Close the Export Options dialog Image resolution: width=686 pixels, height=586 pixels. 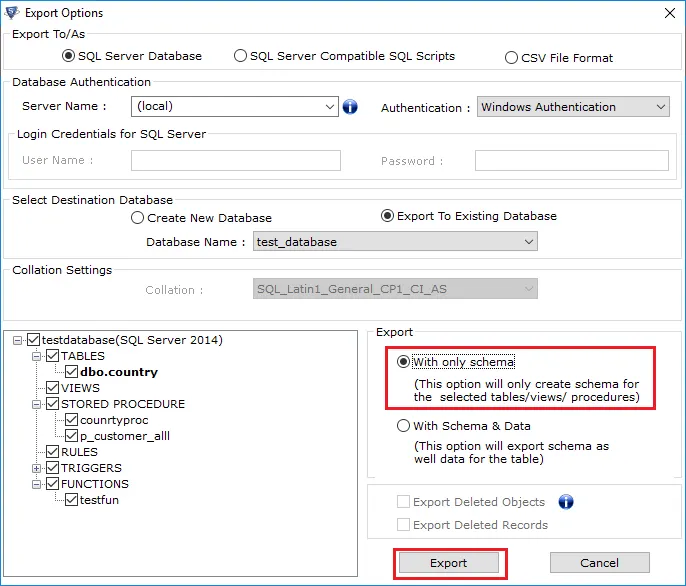pos(669,13)
